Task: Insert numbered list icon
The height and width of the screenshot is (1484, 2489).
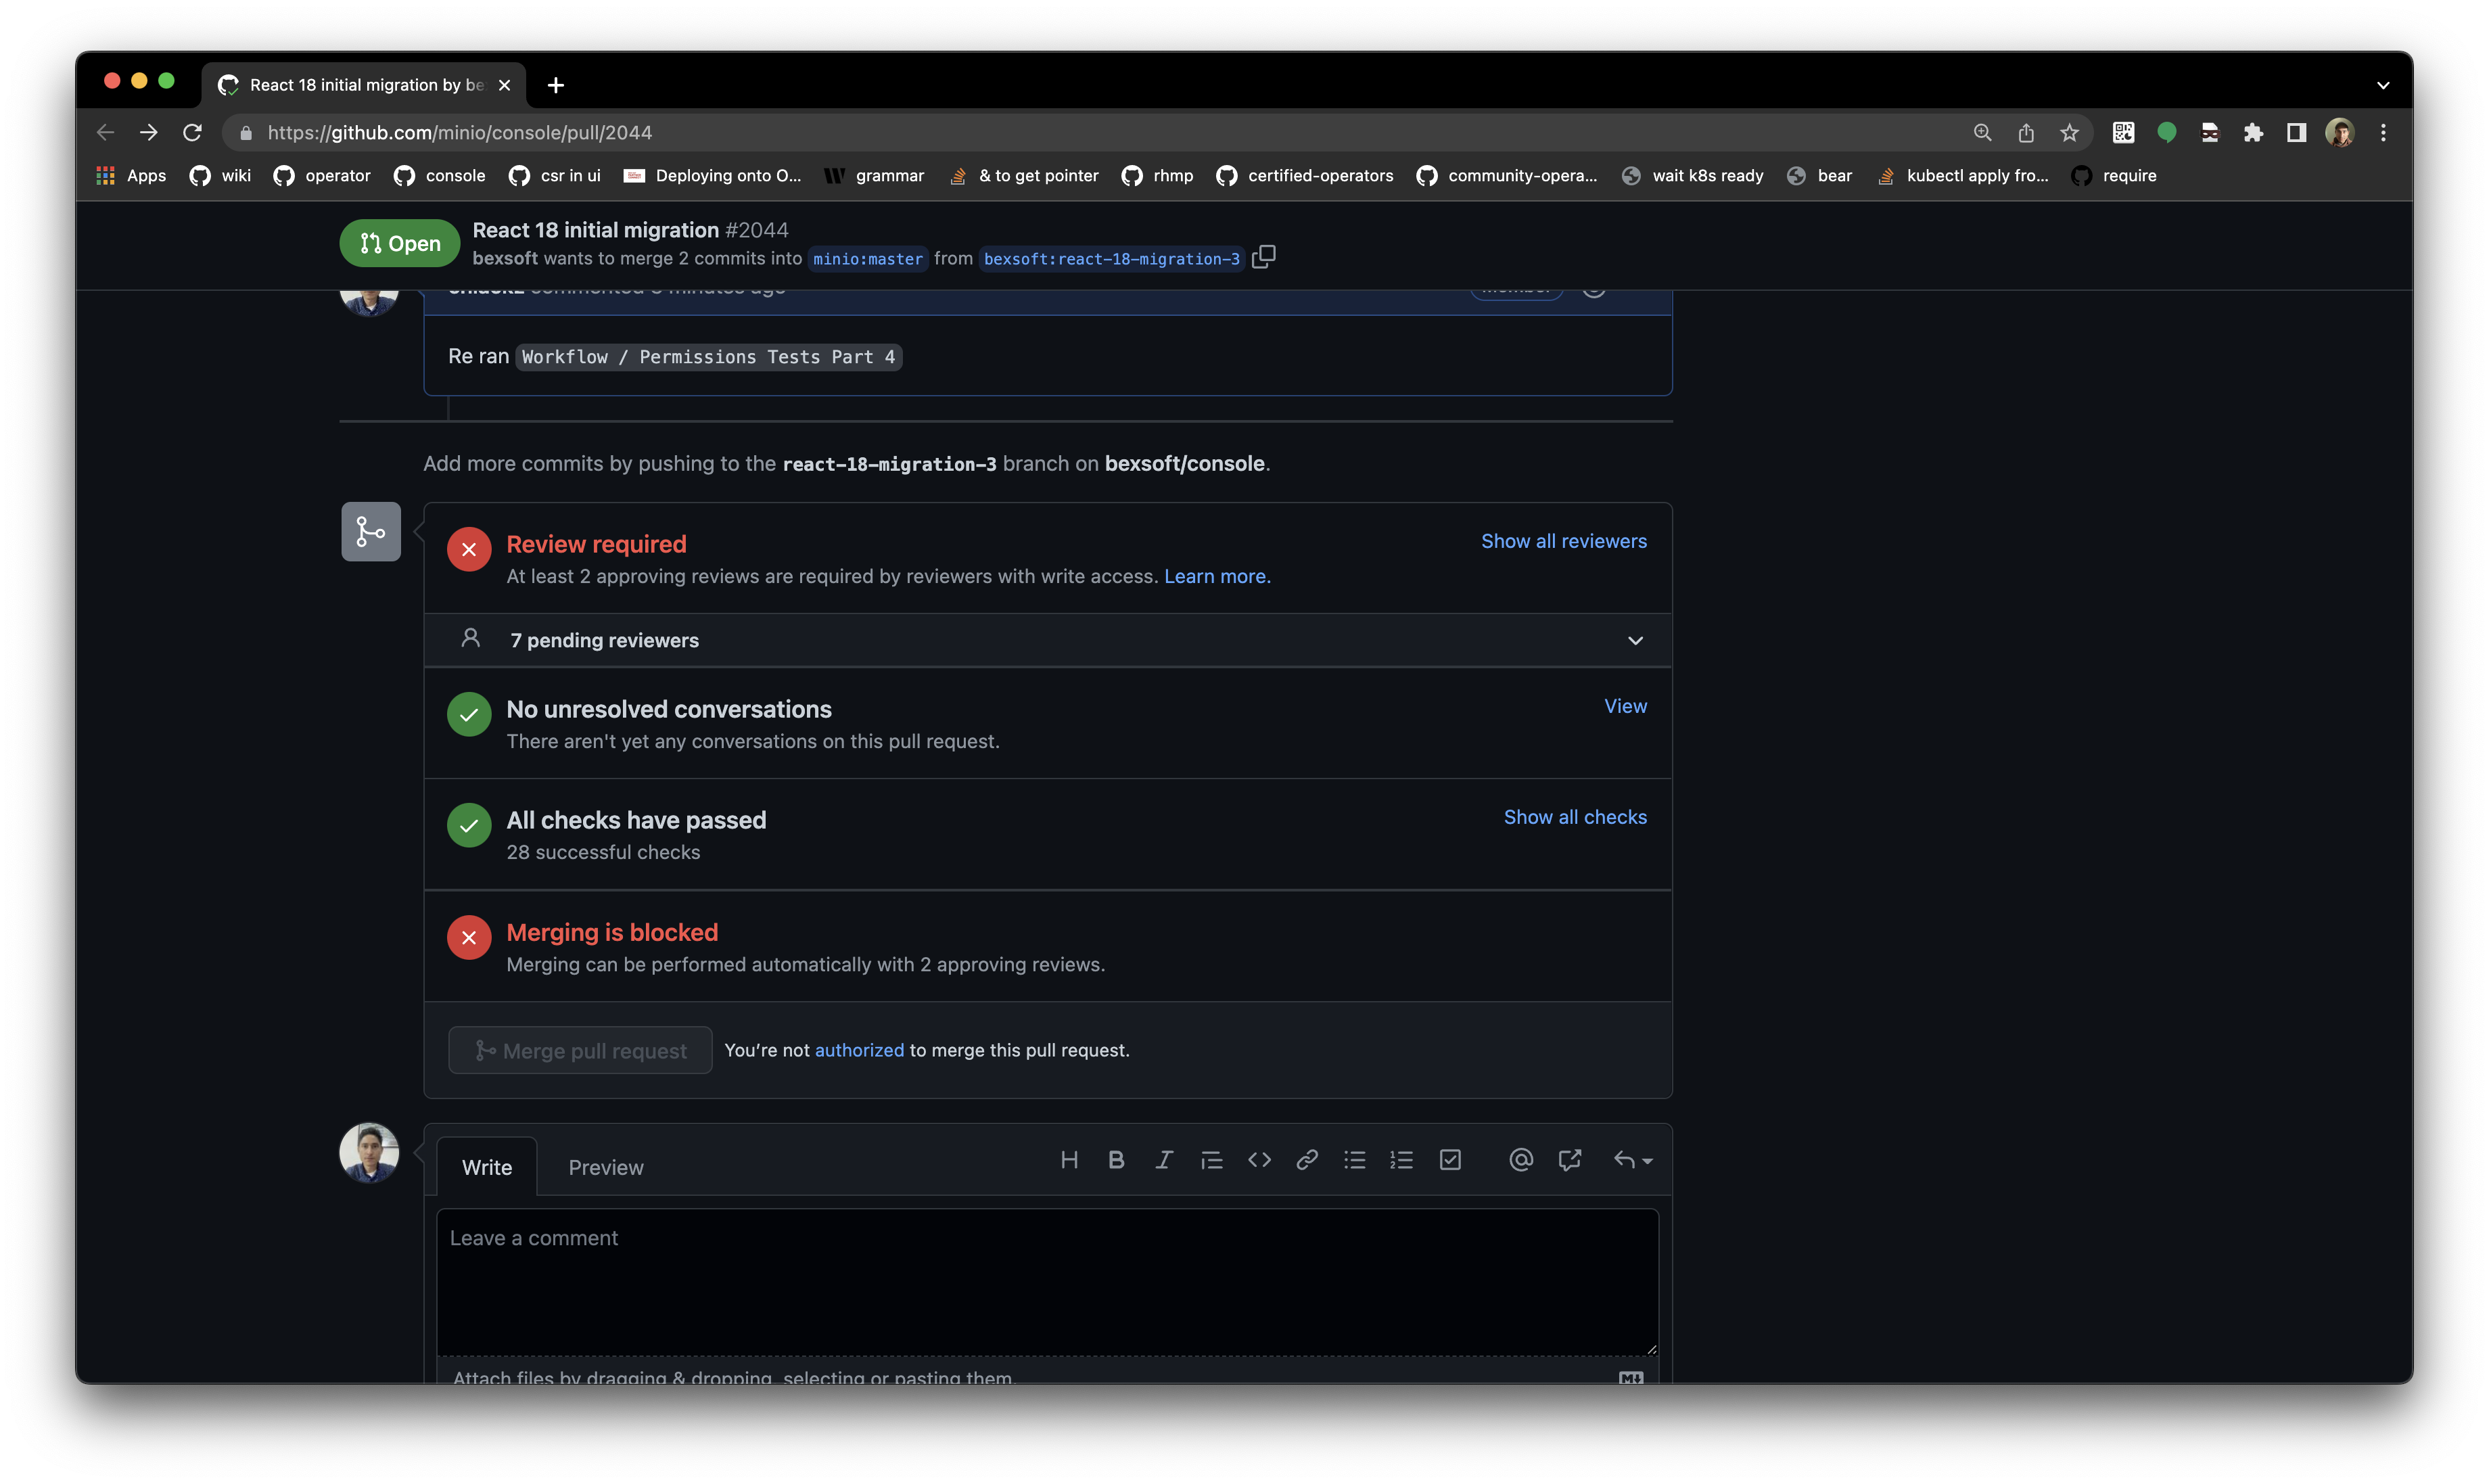Action: tap(1402, 1160)
